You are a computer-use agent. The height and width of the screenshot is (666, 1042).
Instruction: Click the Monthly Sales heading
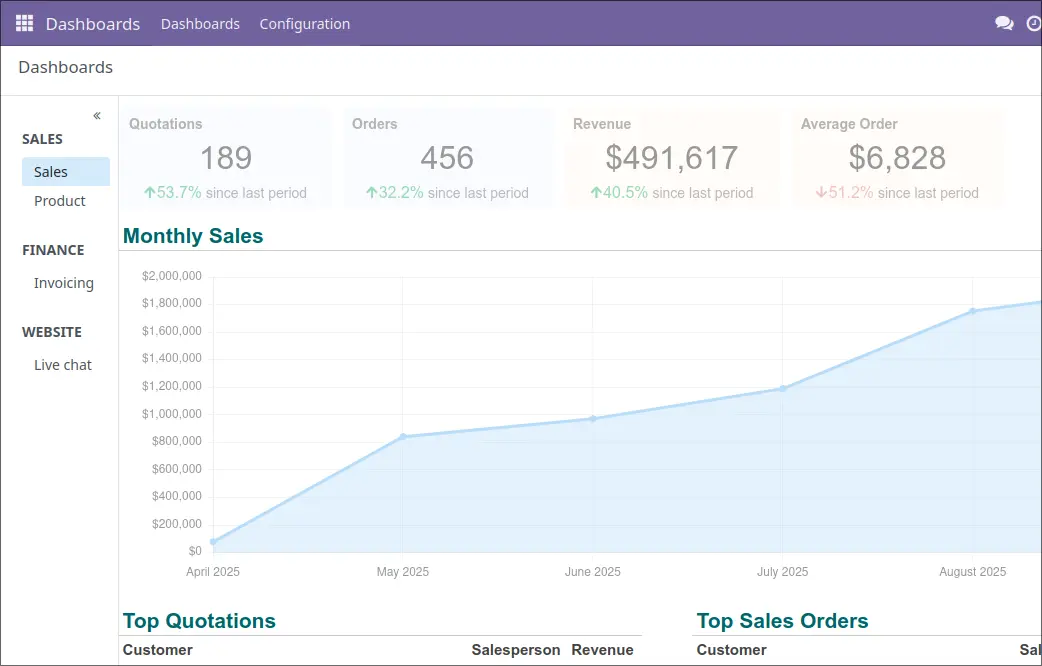tap(193, 237)
